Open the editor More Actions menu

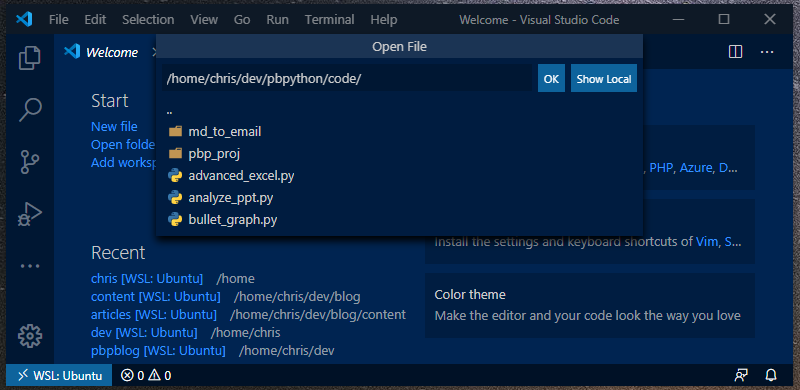click(767, 52)
